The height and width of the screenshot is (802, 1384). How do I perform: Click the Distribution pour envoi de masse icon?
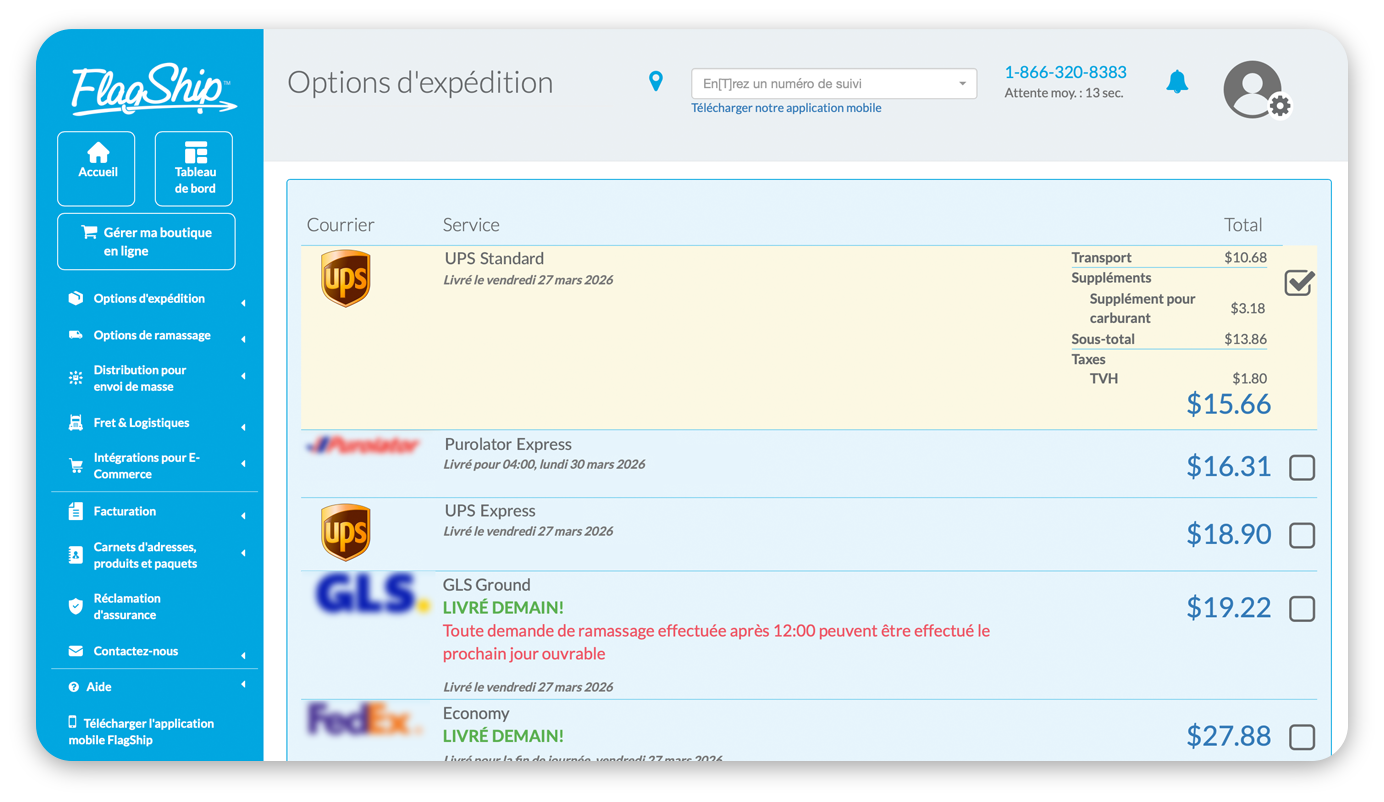click(76, 378)
